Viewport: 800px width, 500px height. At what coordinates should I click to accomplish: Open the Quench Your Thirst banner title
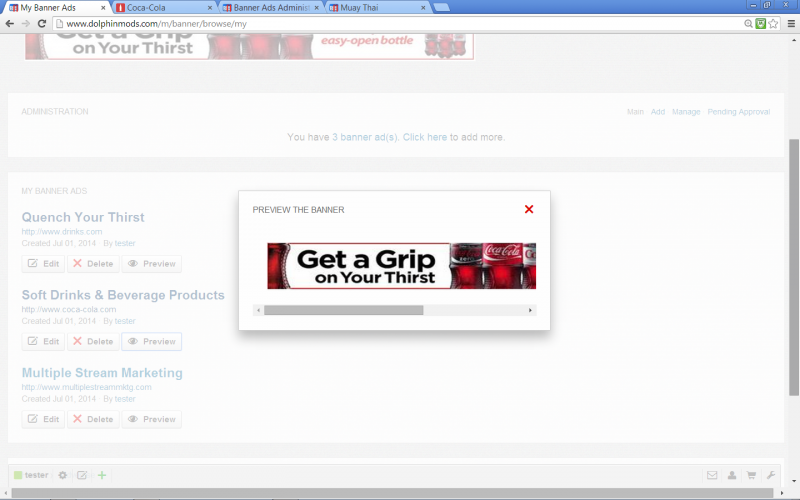point(83,217)
